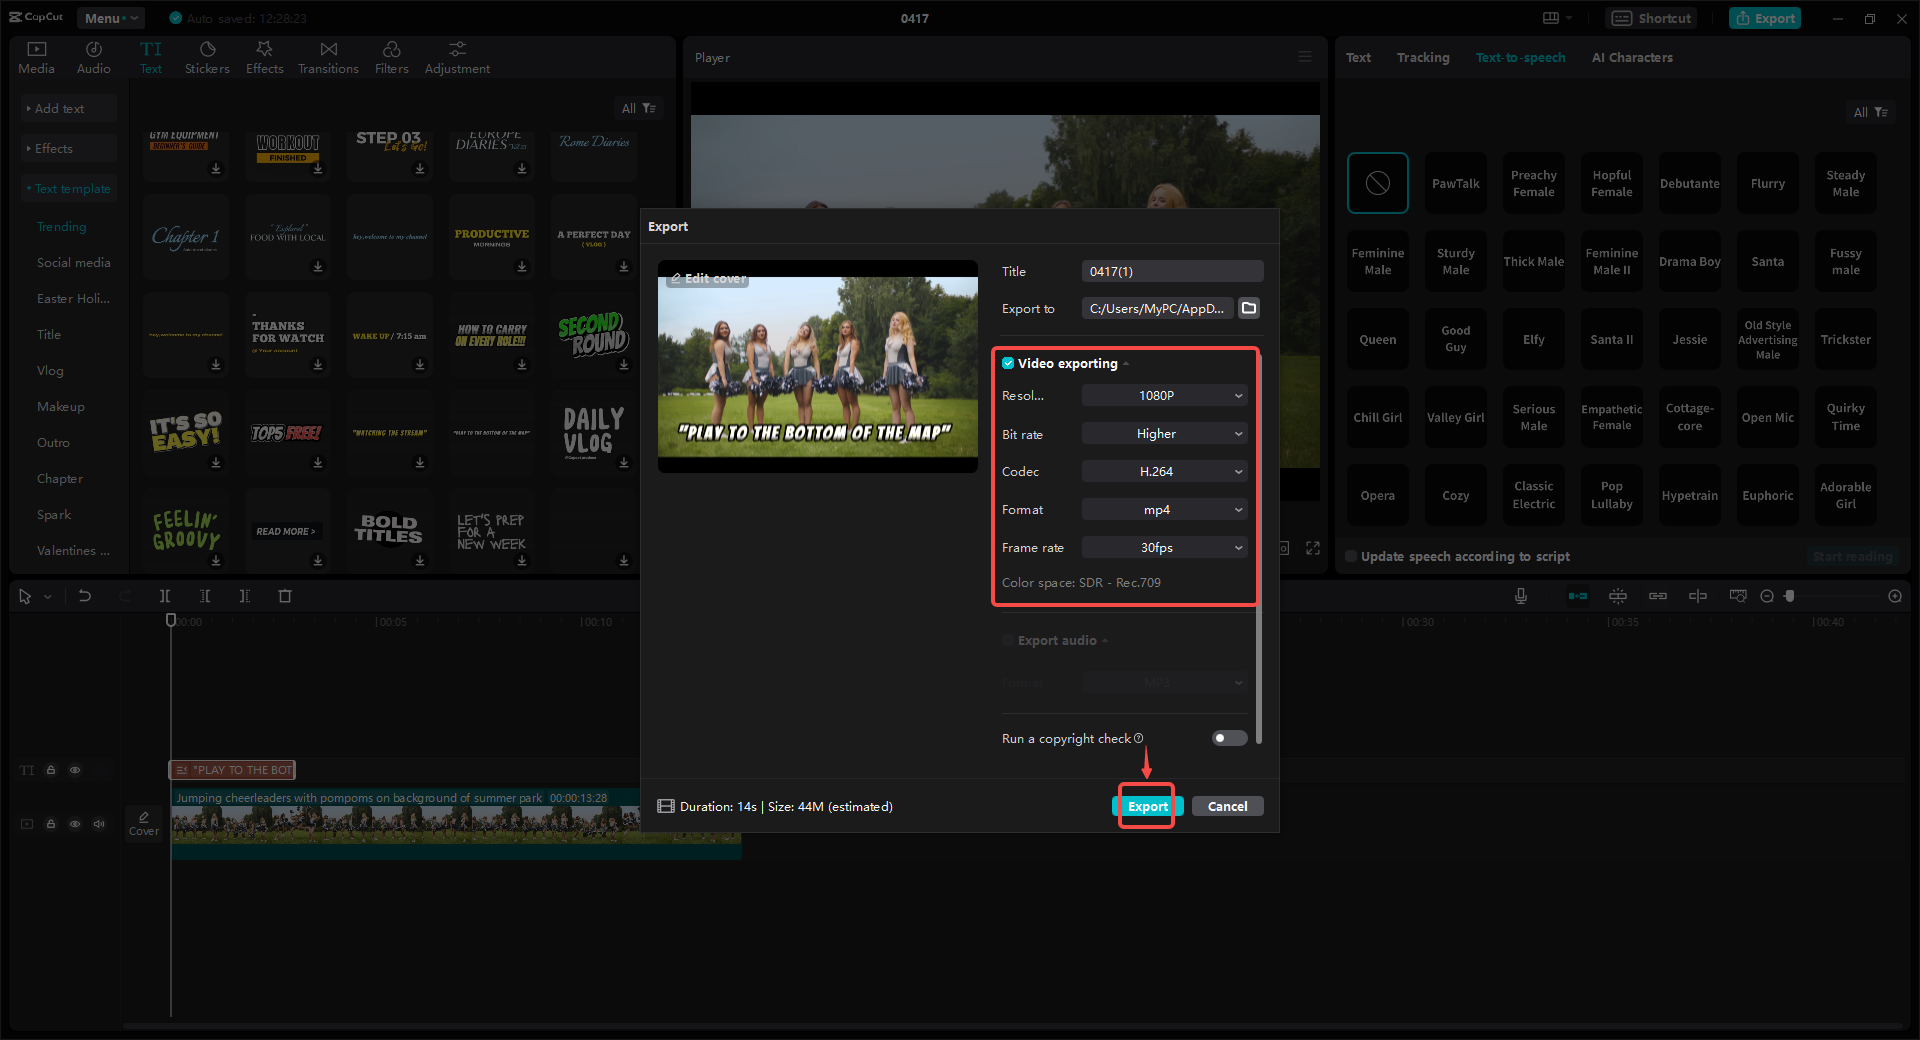The width and height of the screenshot is (1920, 1040).
Task: Check the Export audio checkbox
Action: click(1008, 640)
